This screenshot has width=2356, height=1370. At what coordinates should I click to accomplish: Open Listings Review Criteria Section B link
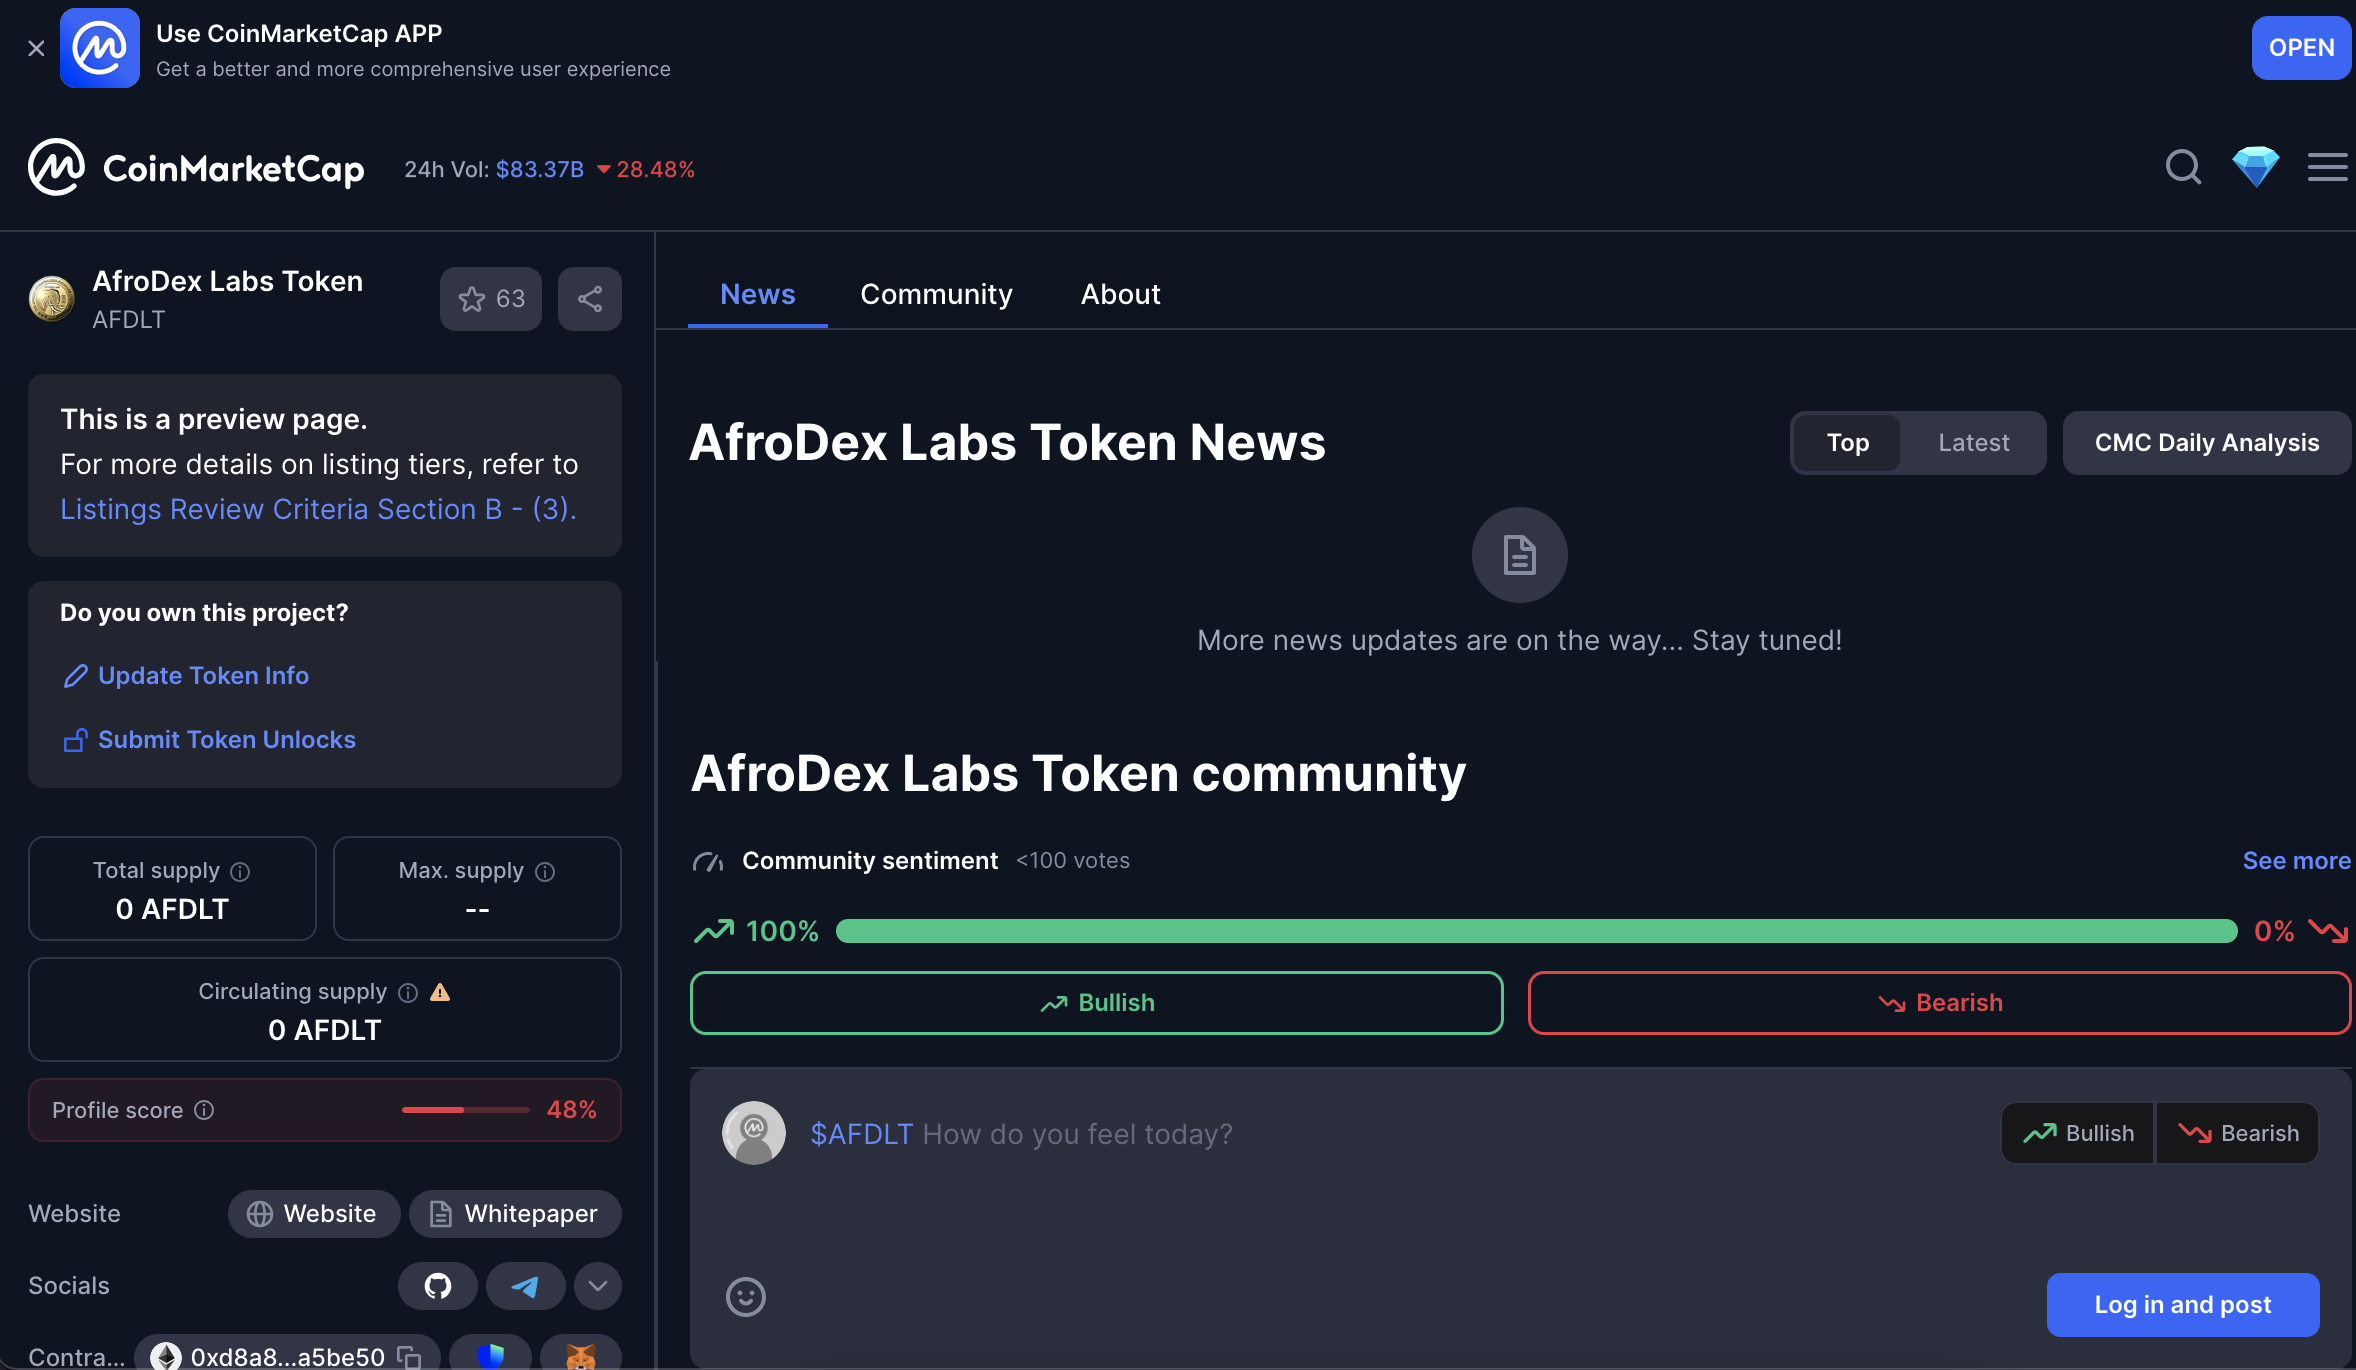[x=318, y=509]
